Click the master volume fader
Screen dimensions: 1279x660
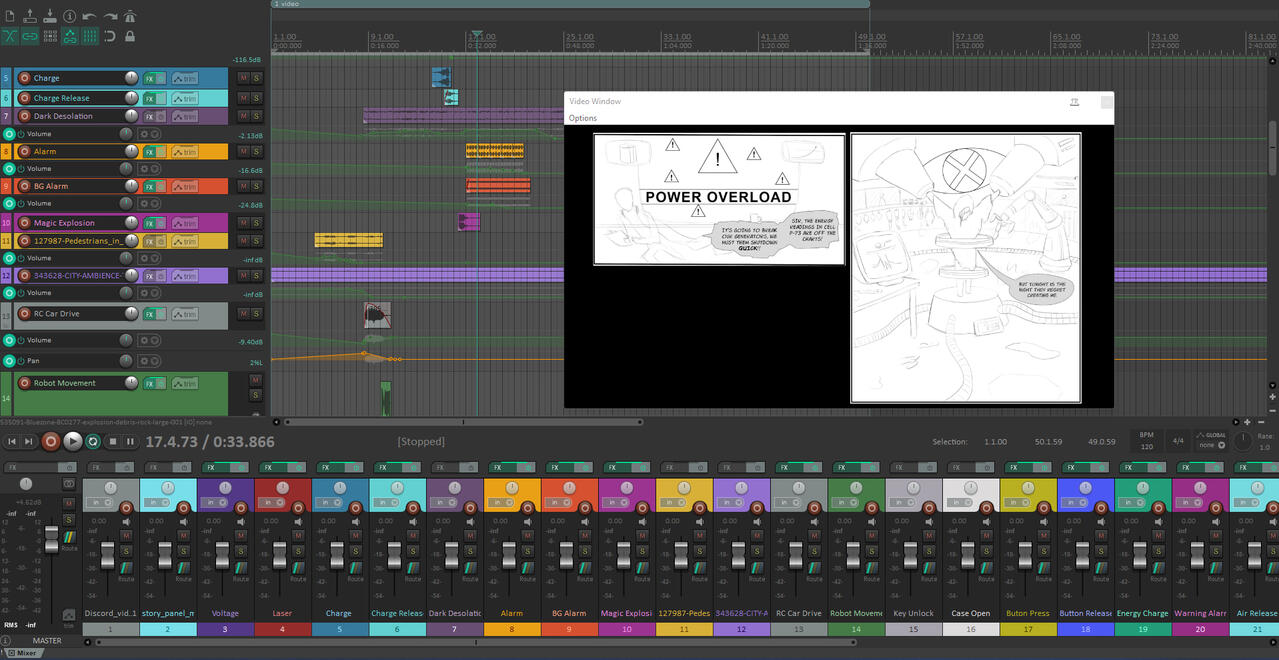51,540
